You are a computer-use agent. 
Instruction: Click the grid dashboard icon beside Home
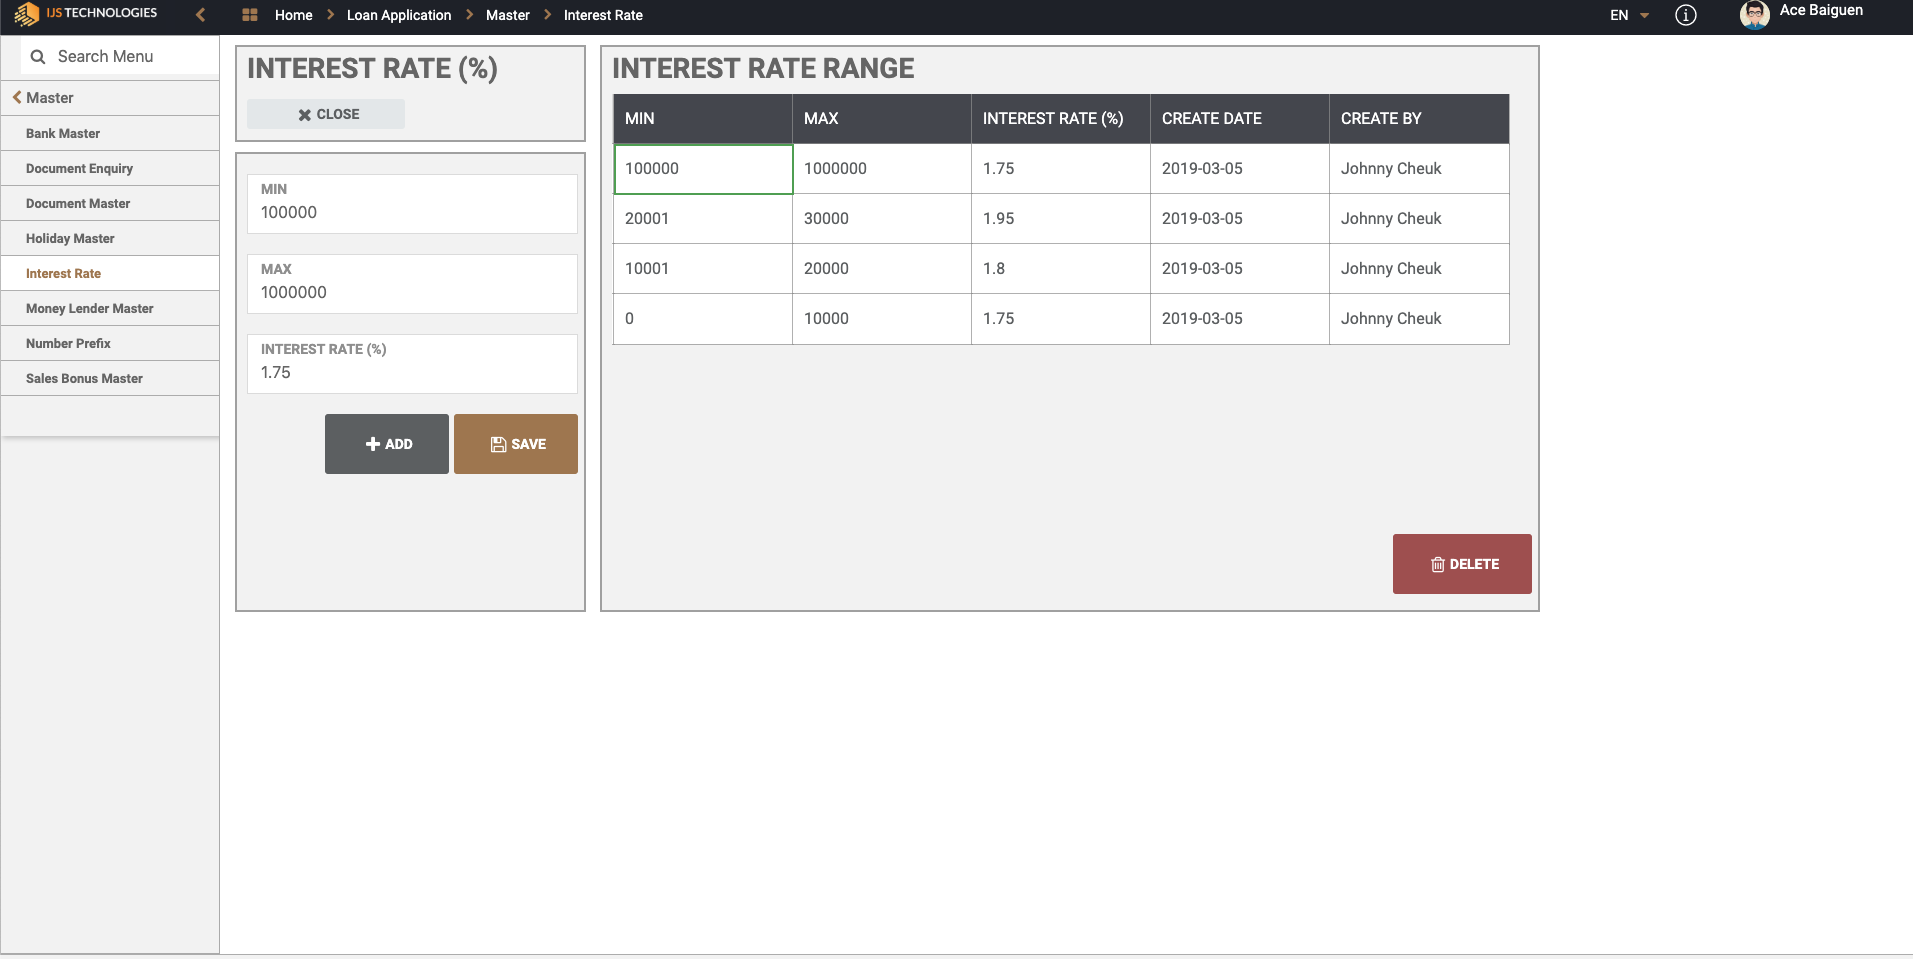pos(250,15)
